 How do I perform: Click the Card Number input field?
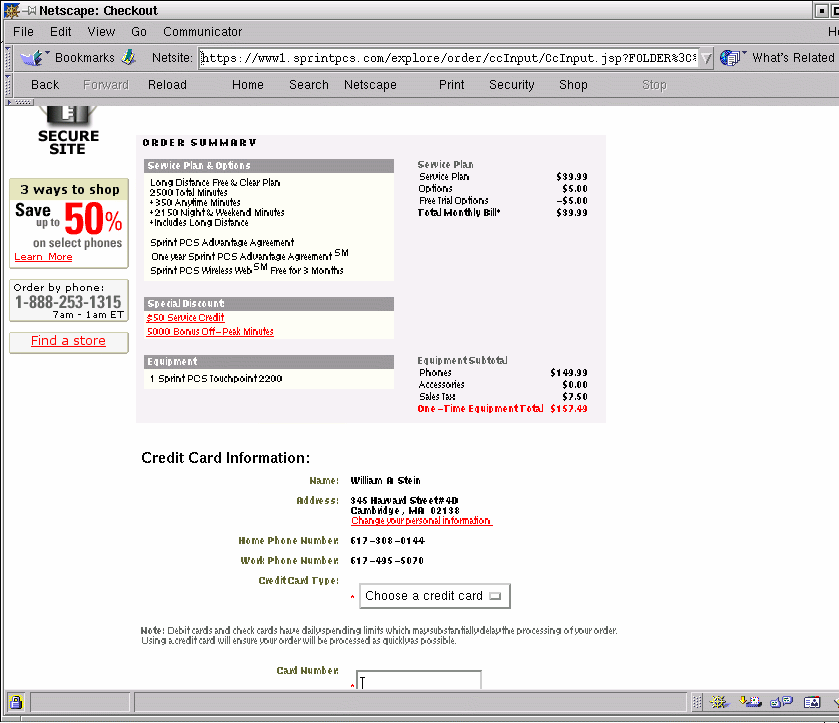pos(419,680)
